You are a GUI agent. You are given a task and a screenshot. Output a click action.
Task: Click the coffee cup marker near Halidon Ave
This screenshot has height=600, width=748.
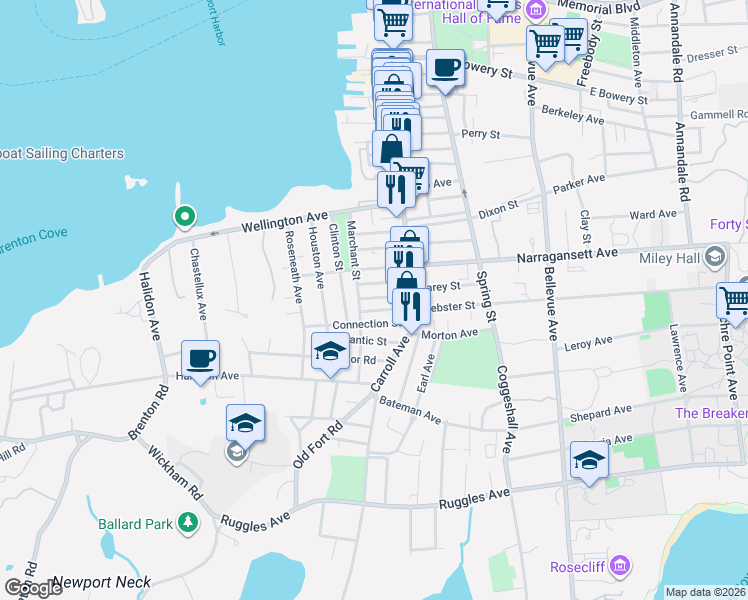coord(200,360)
